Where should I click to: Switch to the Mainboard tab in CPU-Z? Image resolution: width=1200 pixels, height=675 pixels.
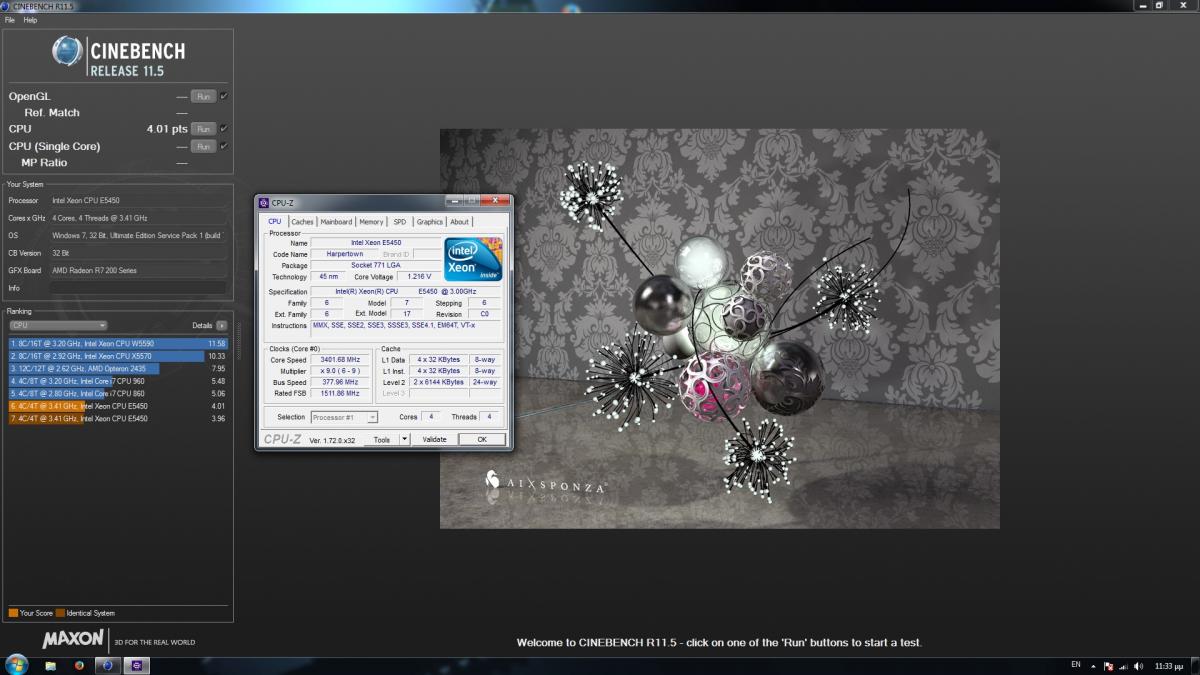336,222
